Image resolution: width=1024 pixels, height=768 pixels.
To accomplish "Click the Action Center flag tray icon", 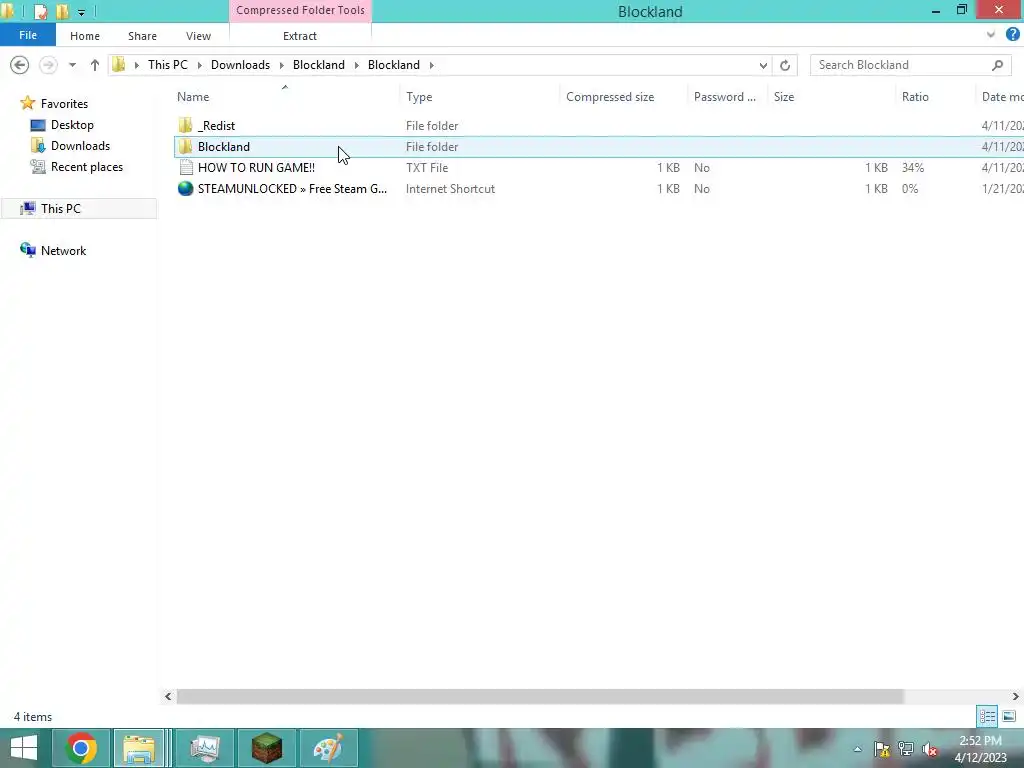I will tap(882, 749).
